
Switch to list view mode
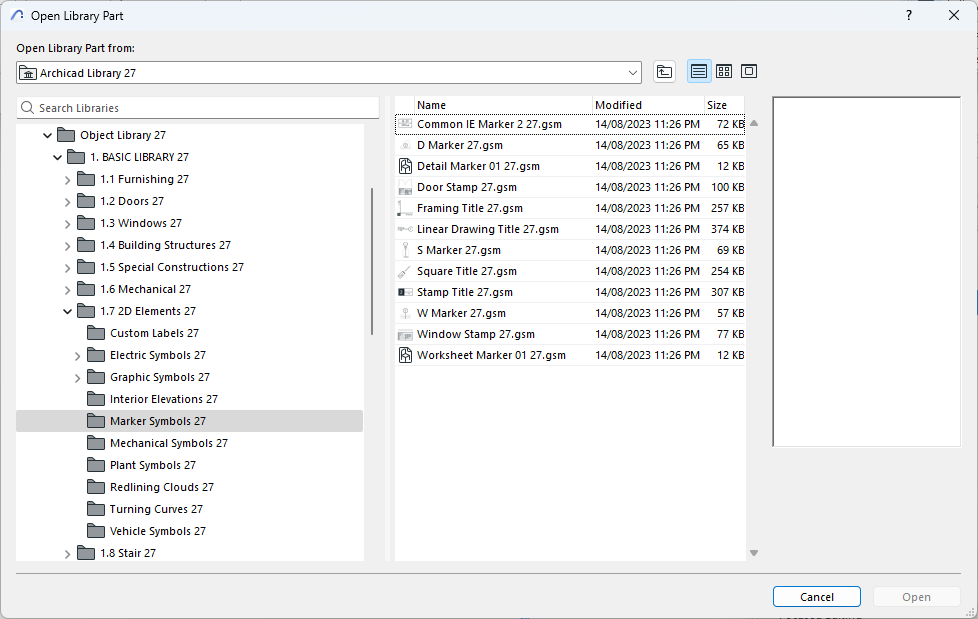[699, 72]
